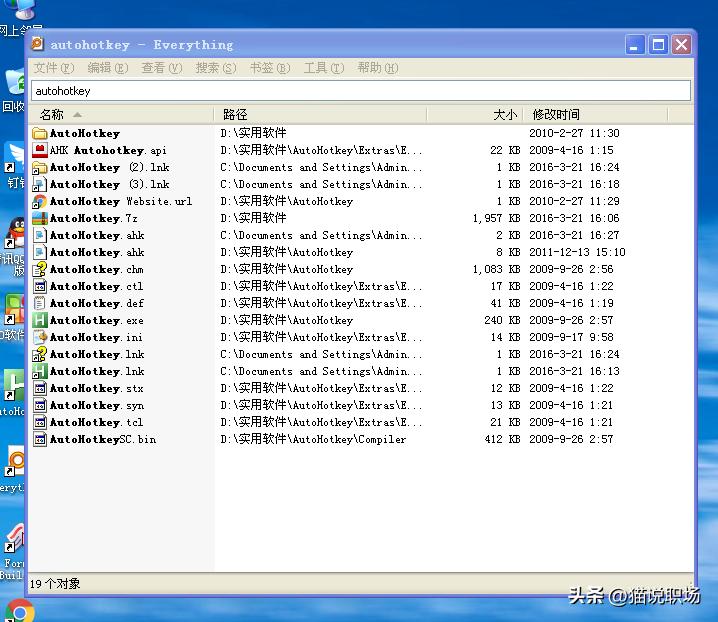Select the AHK Autohotkey.api file icon

click(x=40, y=150)
